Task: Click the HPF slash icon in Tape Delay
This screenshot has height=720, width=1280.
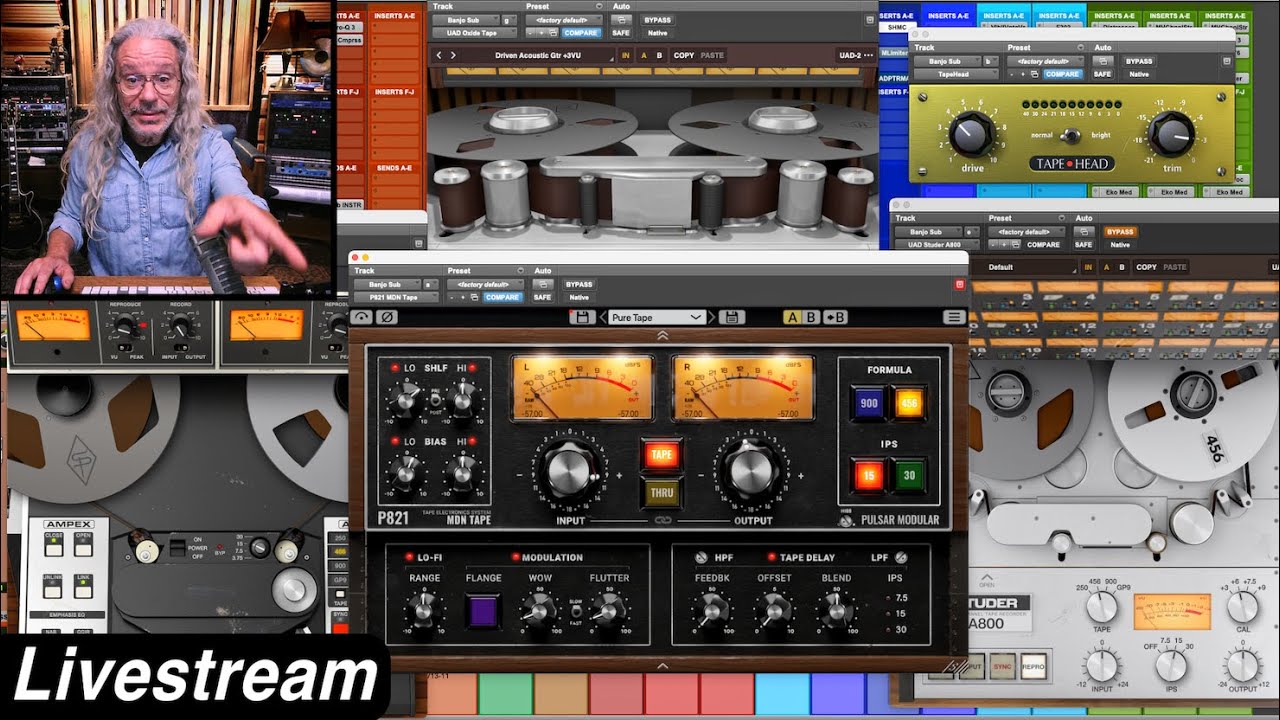Action: [699, 557]
